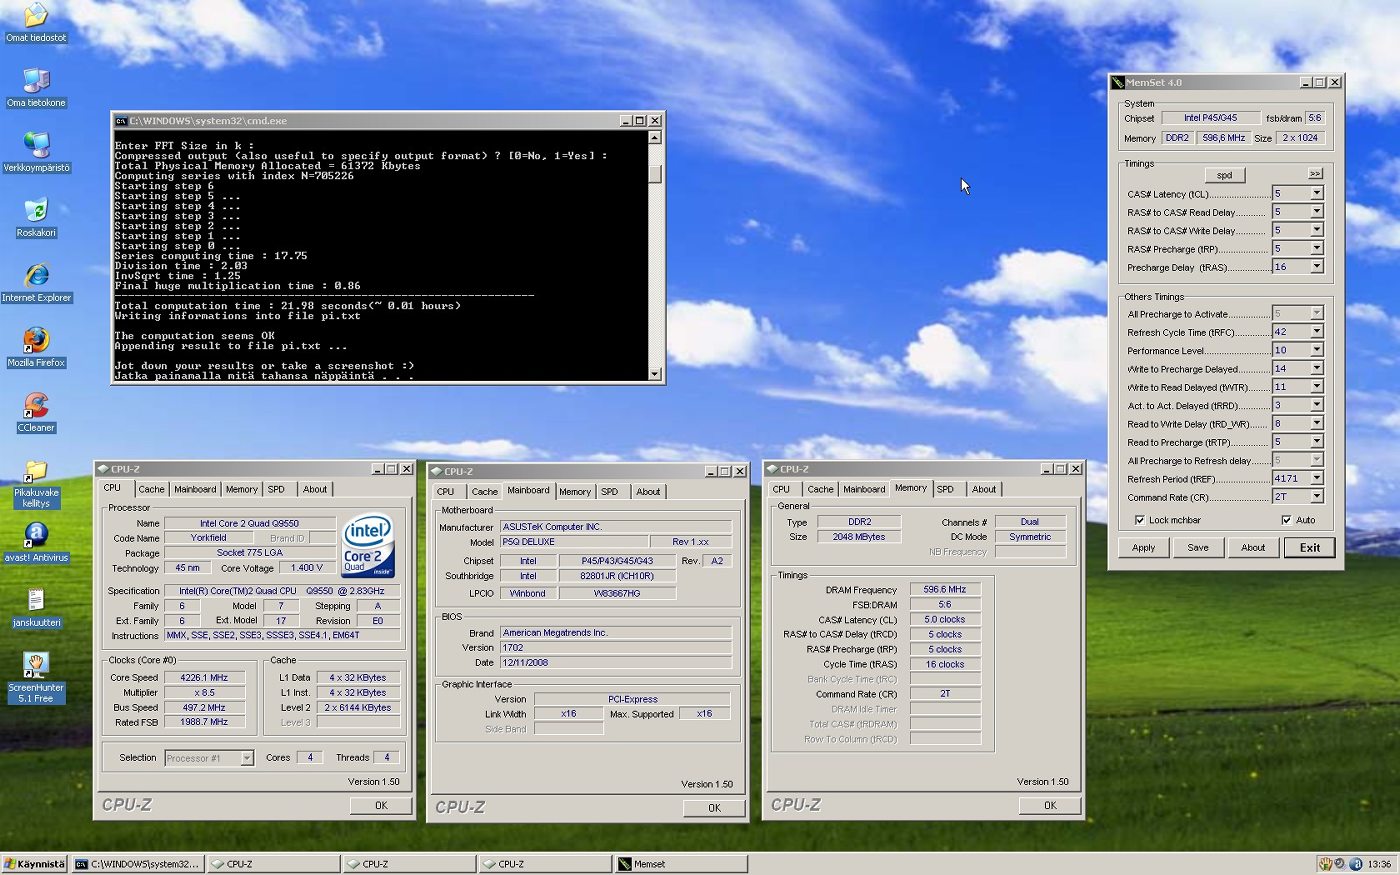Click the Mainboard CPU-Z window's title icon
1400x875 pixels.
[436, 471]
